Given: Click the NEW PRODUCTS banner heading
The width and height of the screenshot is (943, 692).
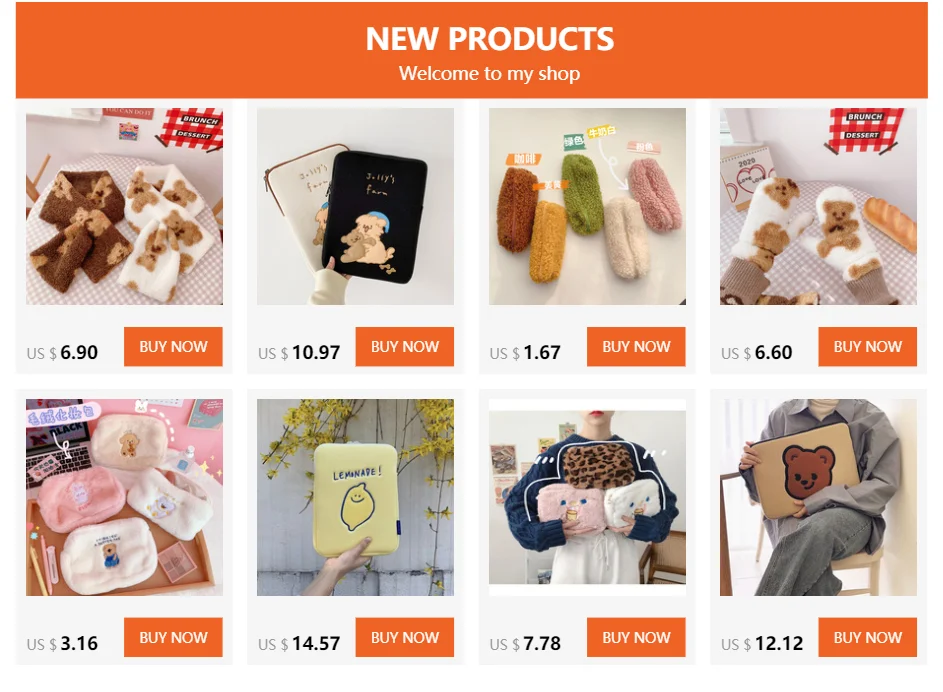Looking at the screenshot, I should click(490, 39).
